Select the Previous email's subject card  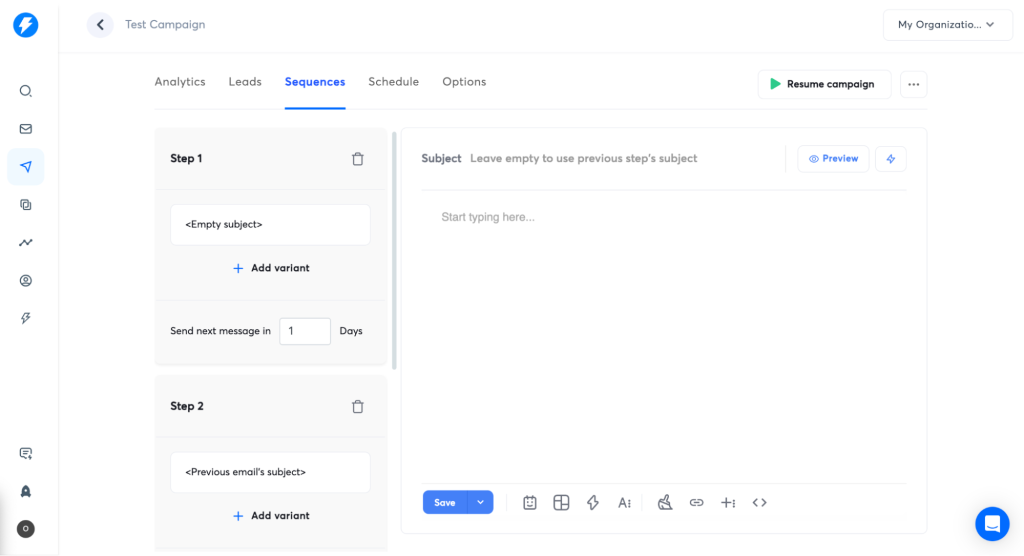coord(270,472)
